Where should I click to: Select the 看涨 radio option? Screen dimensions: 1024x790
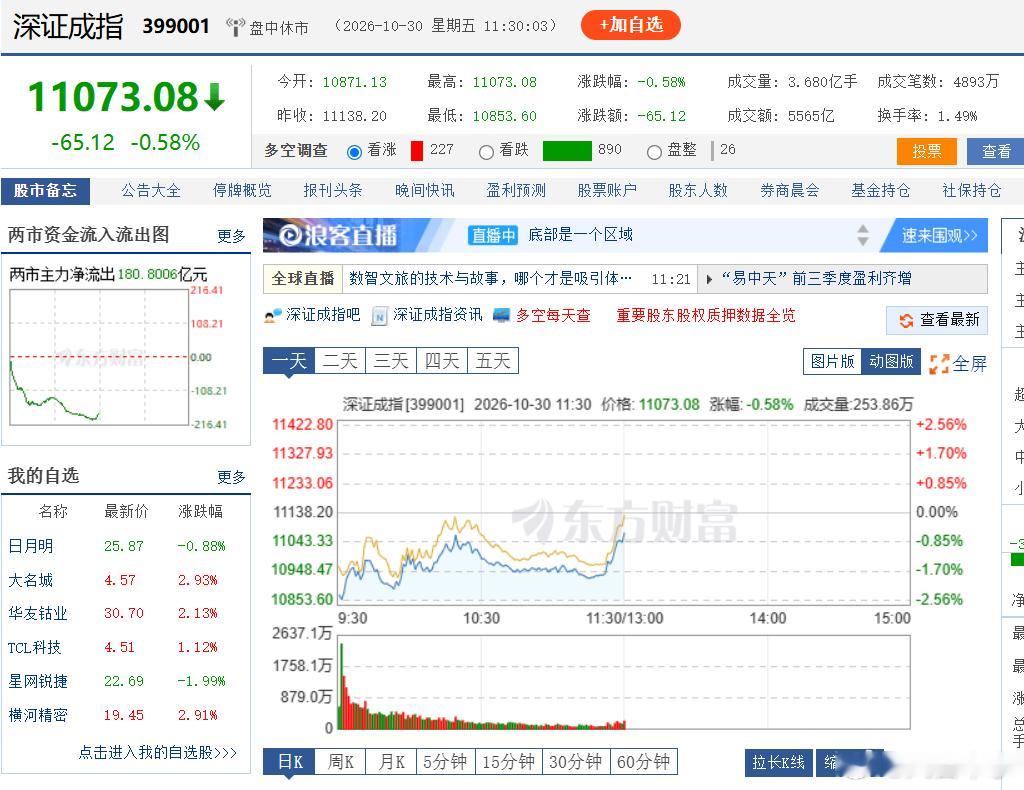[x=354, y=152]
